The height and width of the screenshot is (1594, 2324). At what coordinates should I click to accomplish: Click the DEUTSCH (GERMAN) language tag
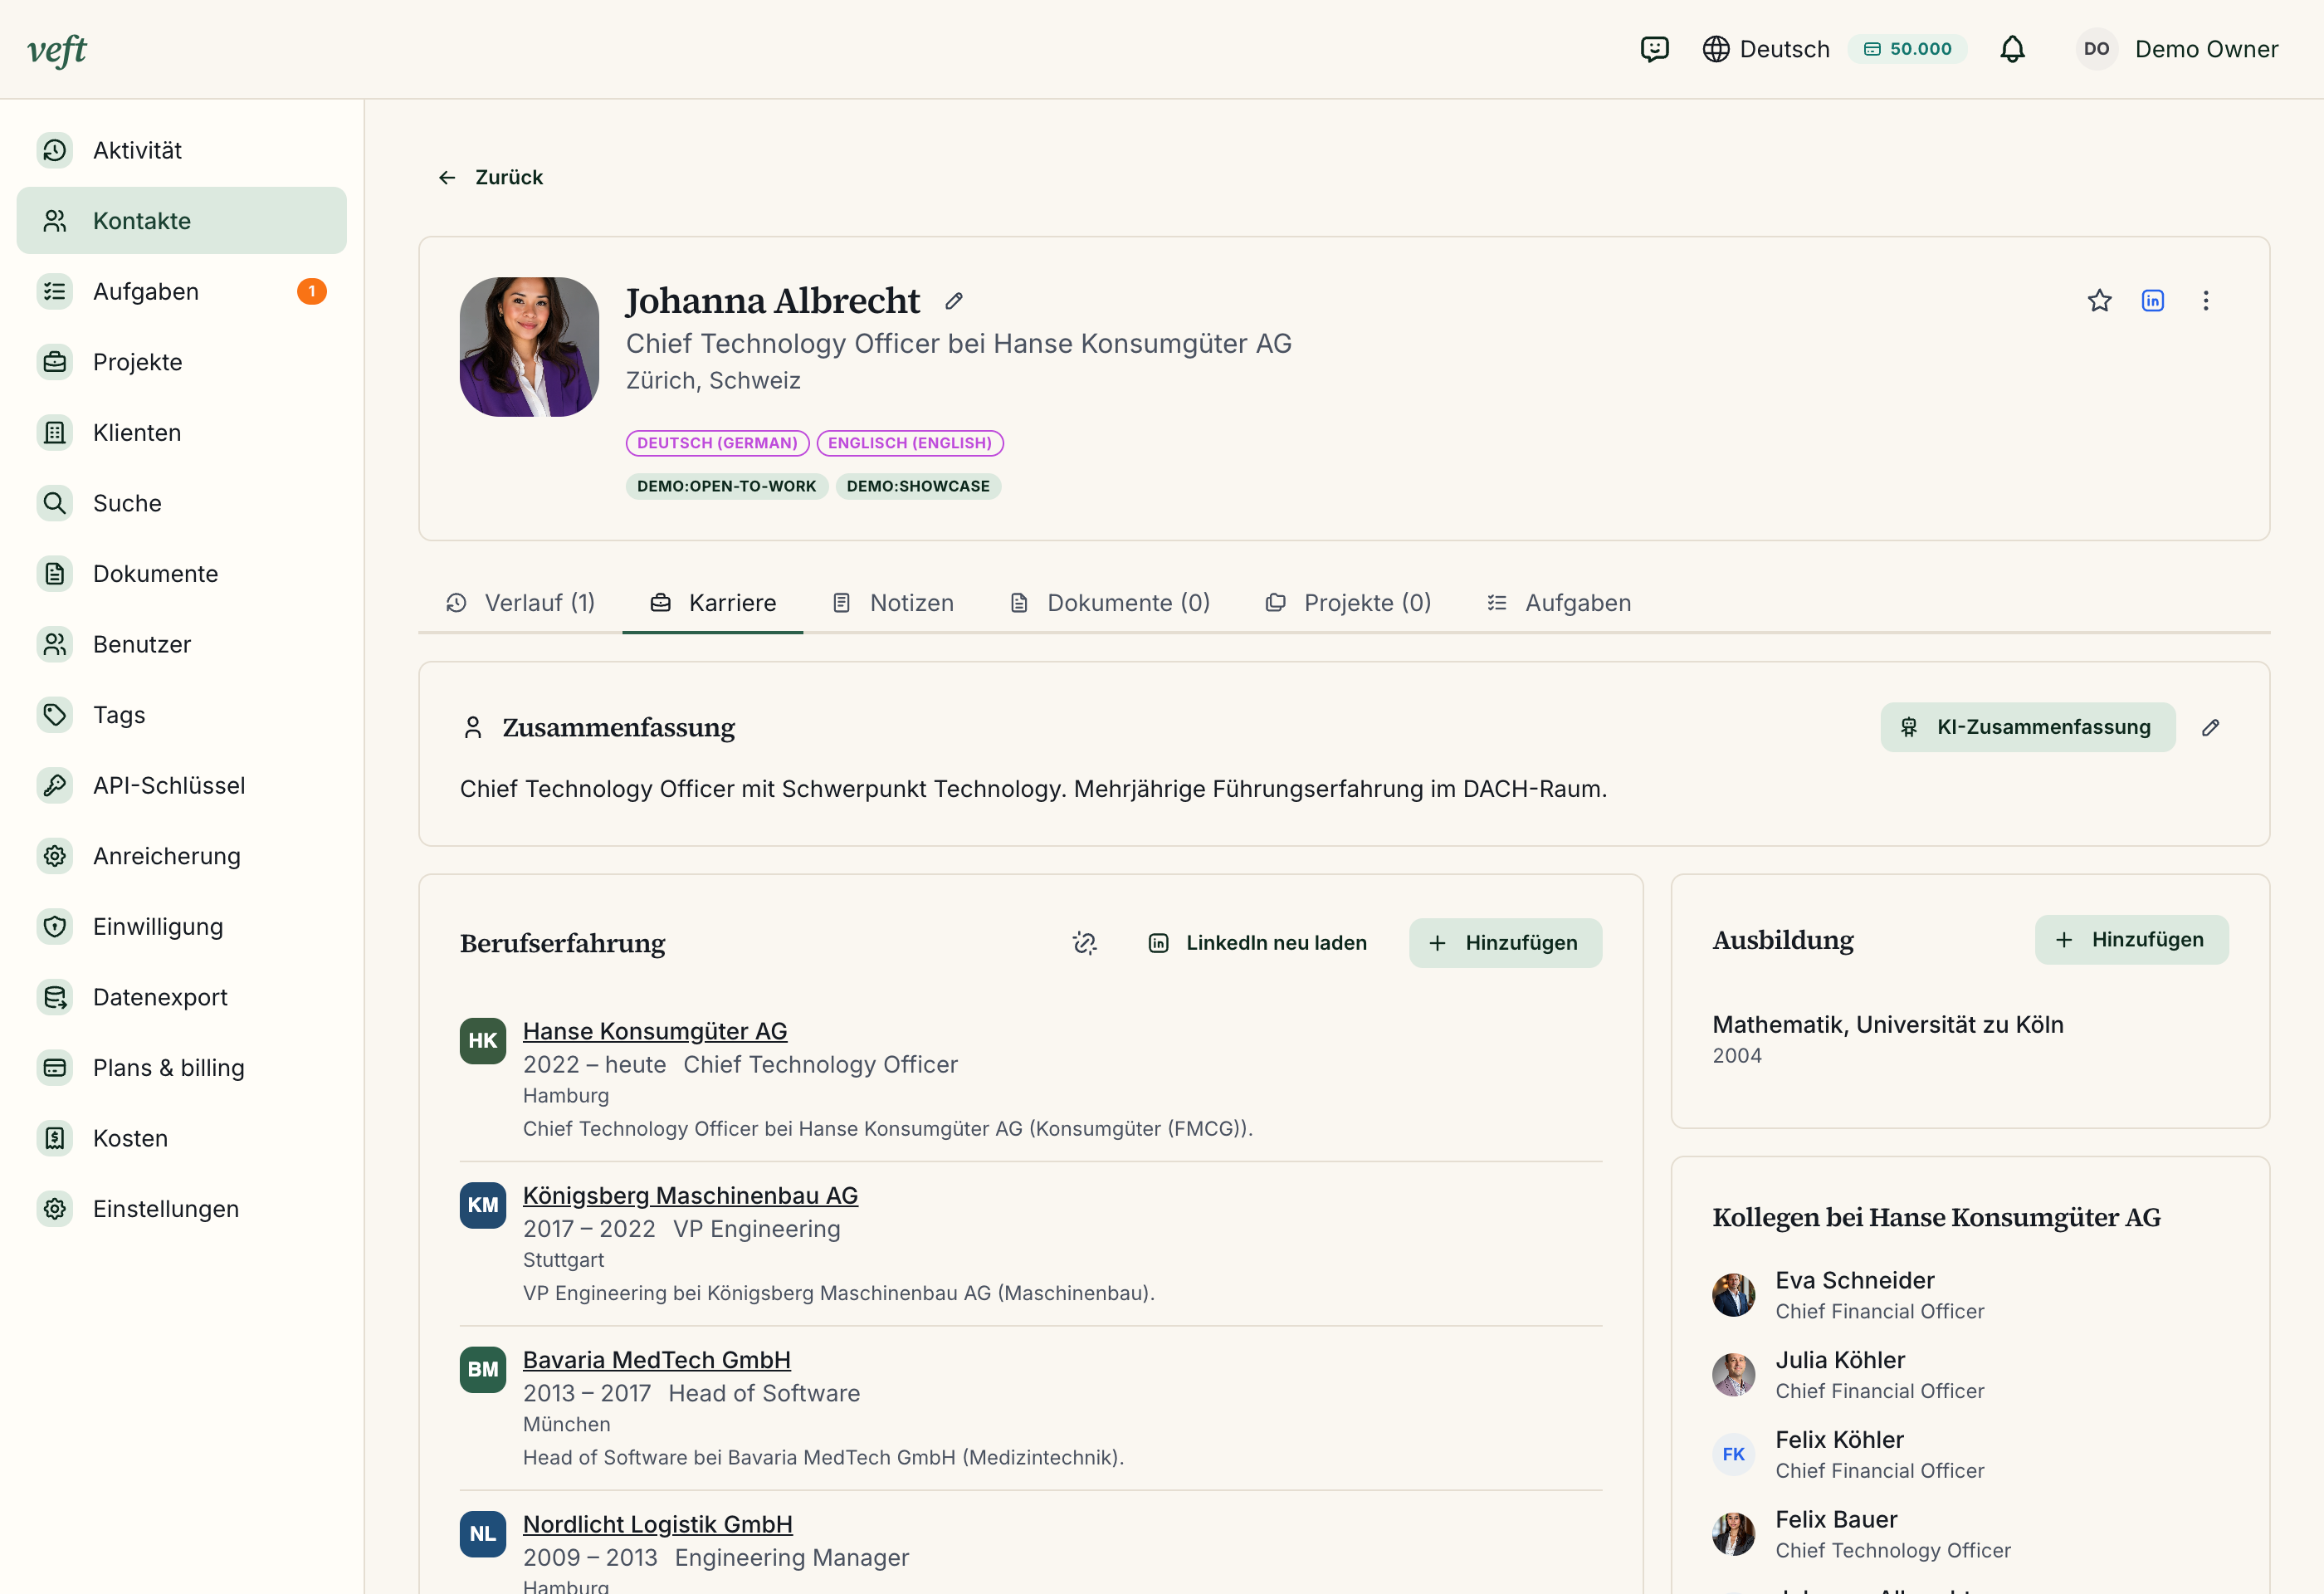pyautogui.click(x=717, y=443)
